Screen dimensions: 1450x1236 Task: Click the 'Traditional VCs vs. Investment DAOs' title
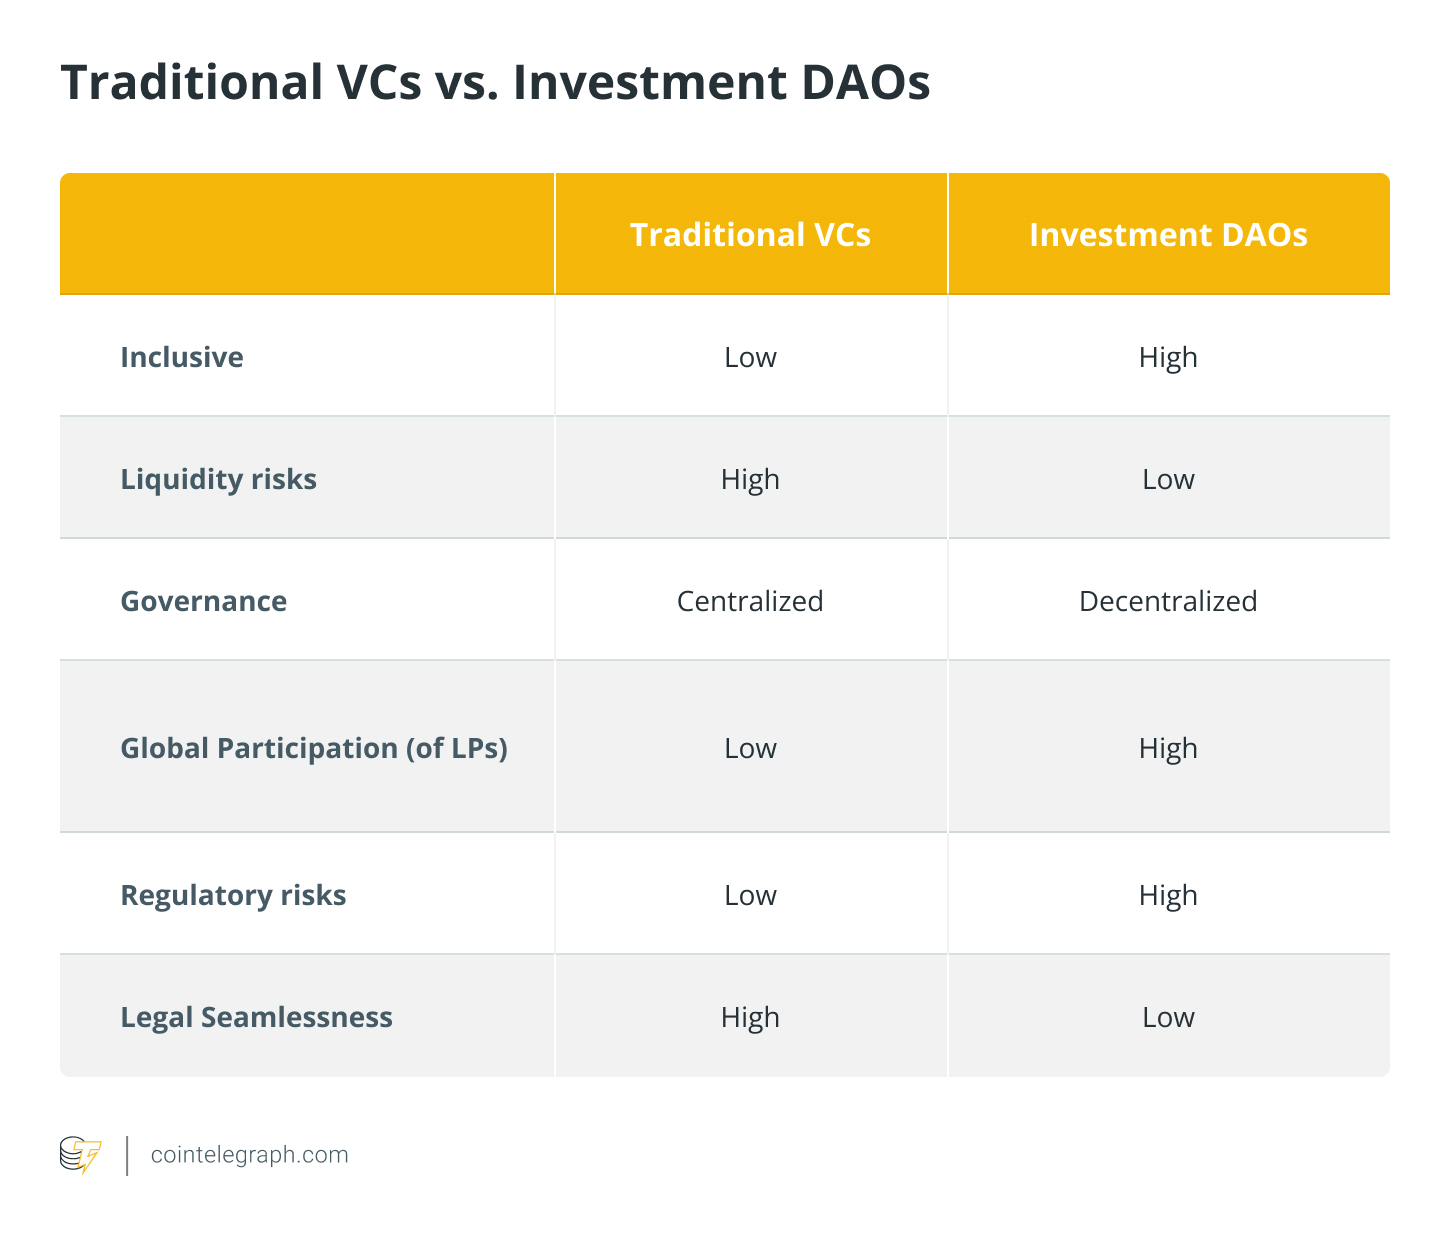[495, 82]
